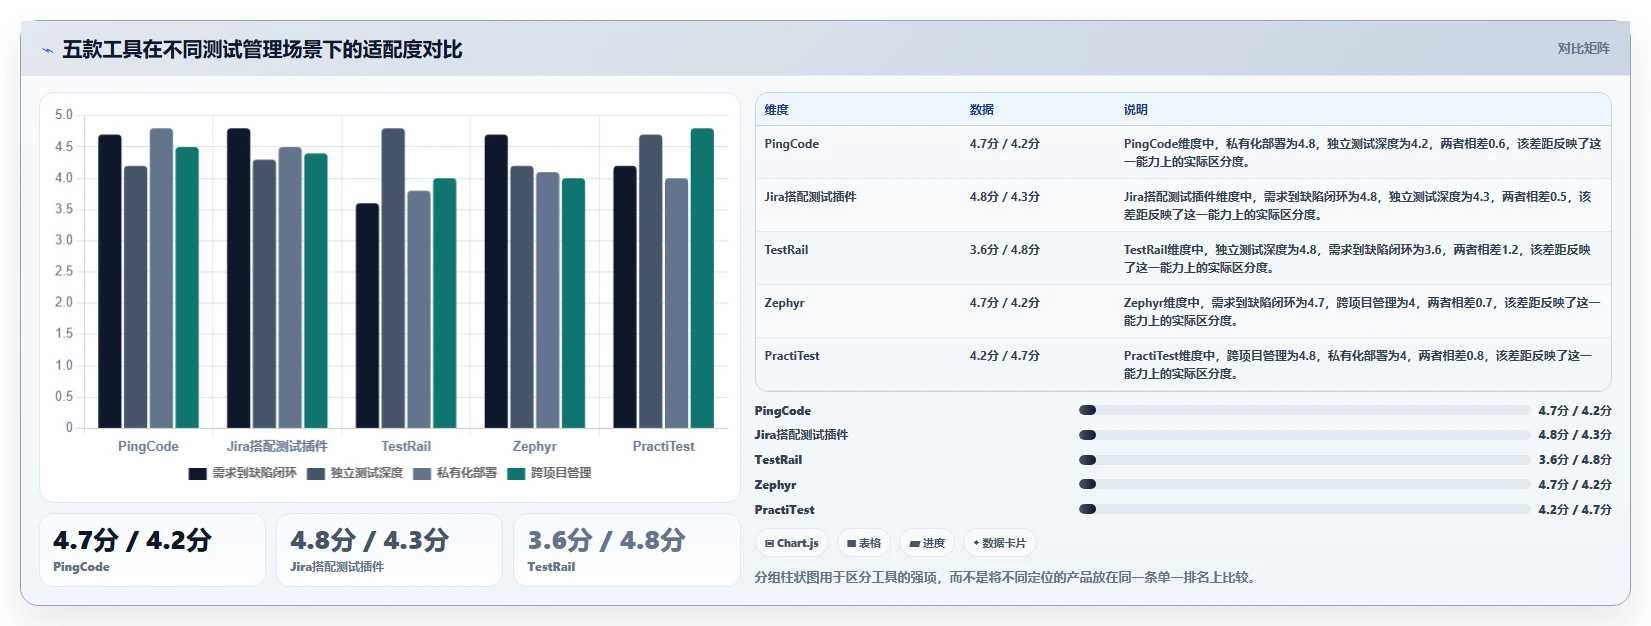This screenshot has height=626, width=1651.
Task: Click the PingCode label in the progress list
Action: (x=783, y=411)
